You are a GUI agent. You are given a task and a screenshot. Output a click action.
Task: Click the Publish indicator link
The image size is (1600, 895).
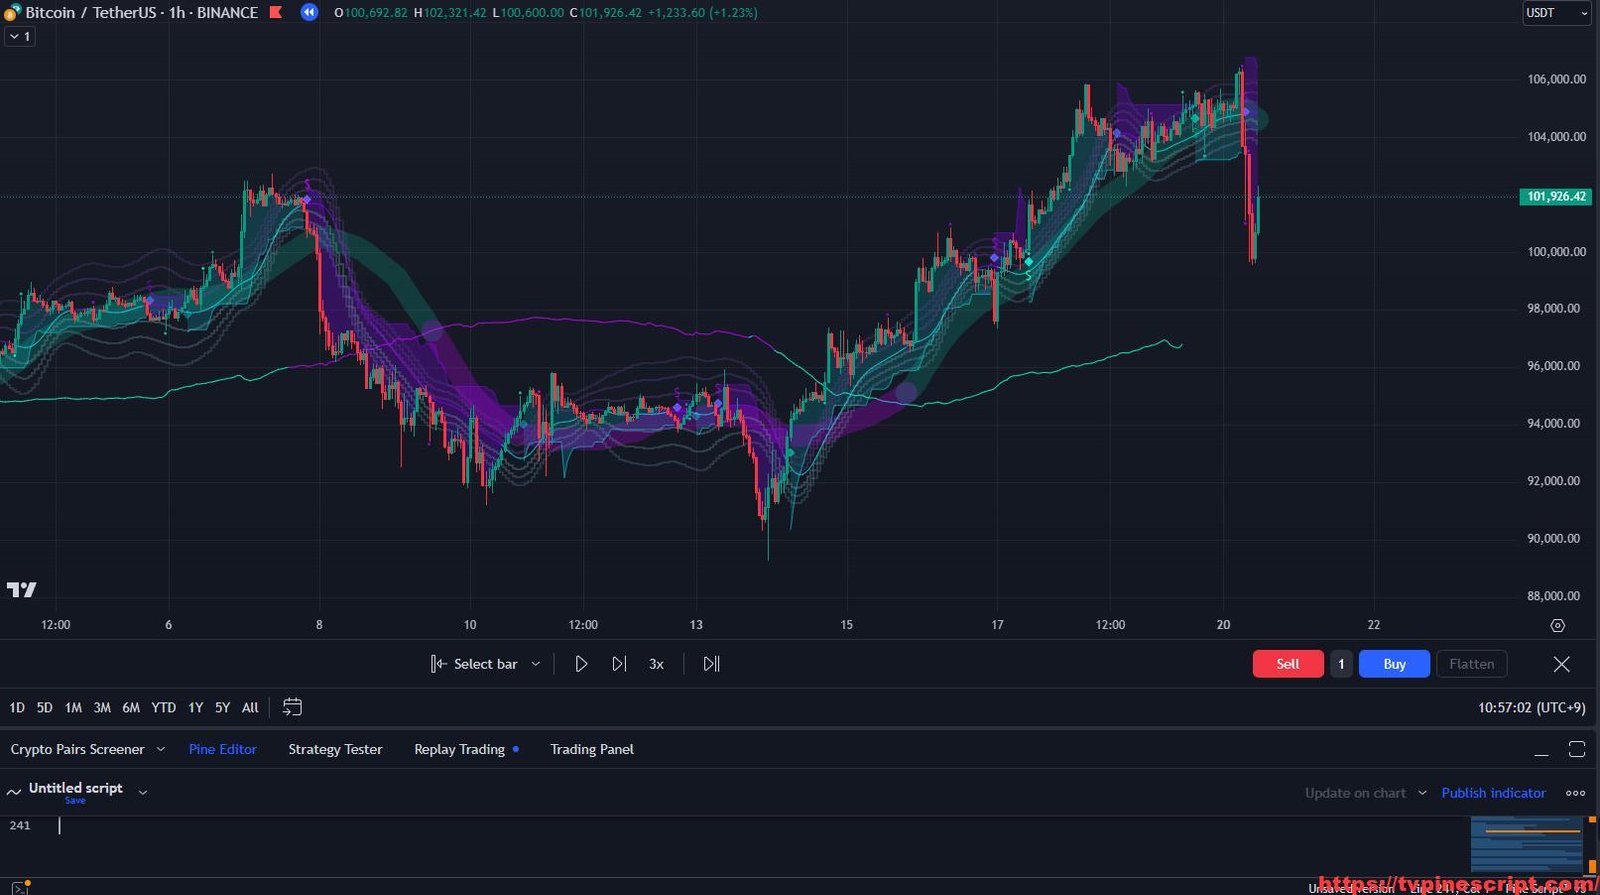coord(1493,793)
